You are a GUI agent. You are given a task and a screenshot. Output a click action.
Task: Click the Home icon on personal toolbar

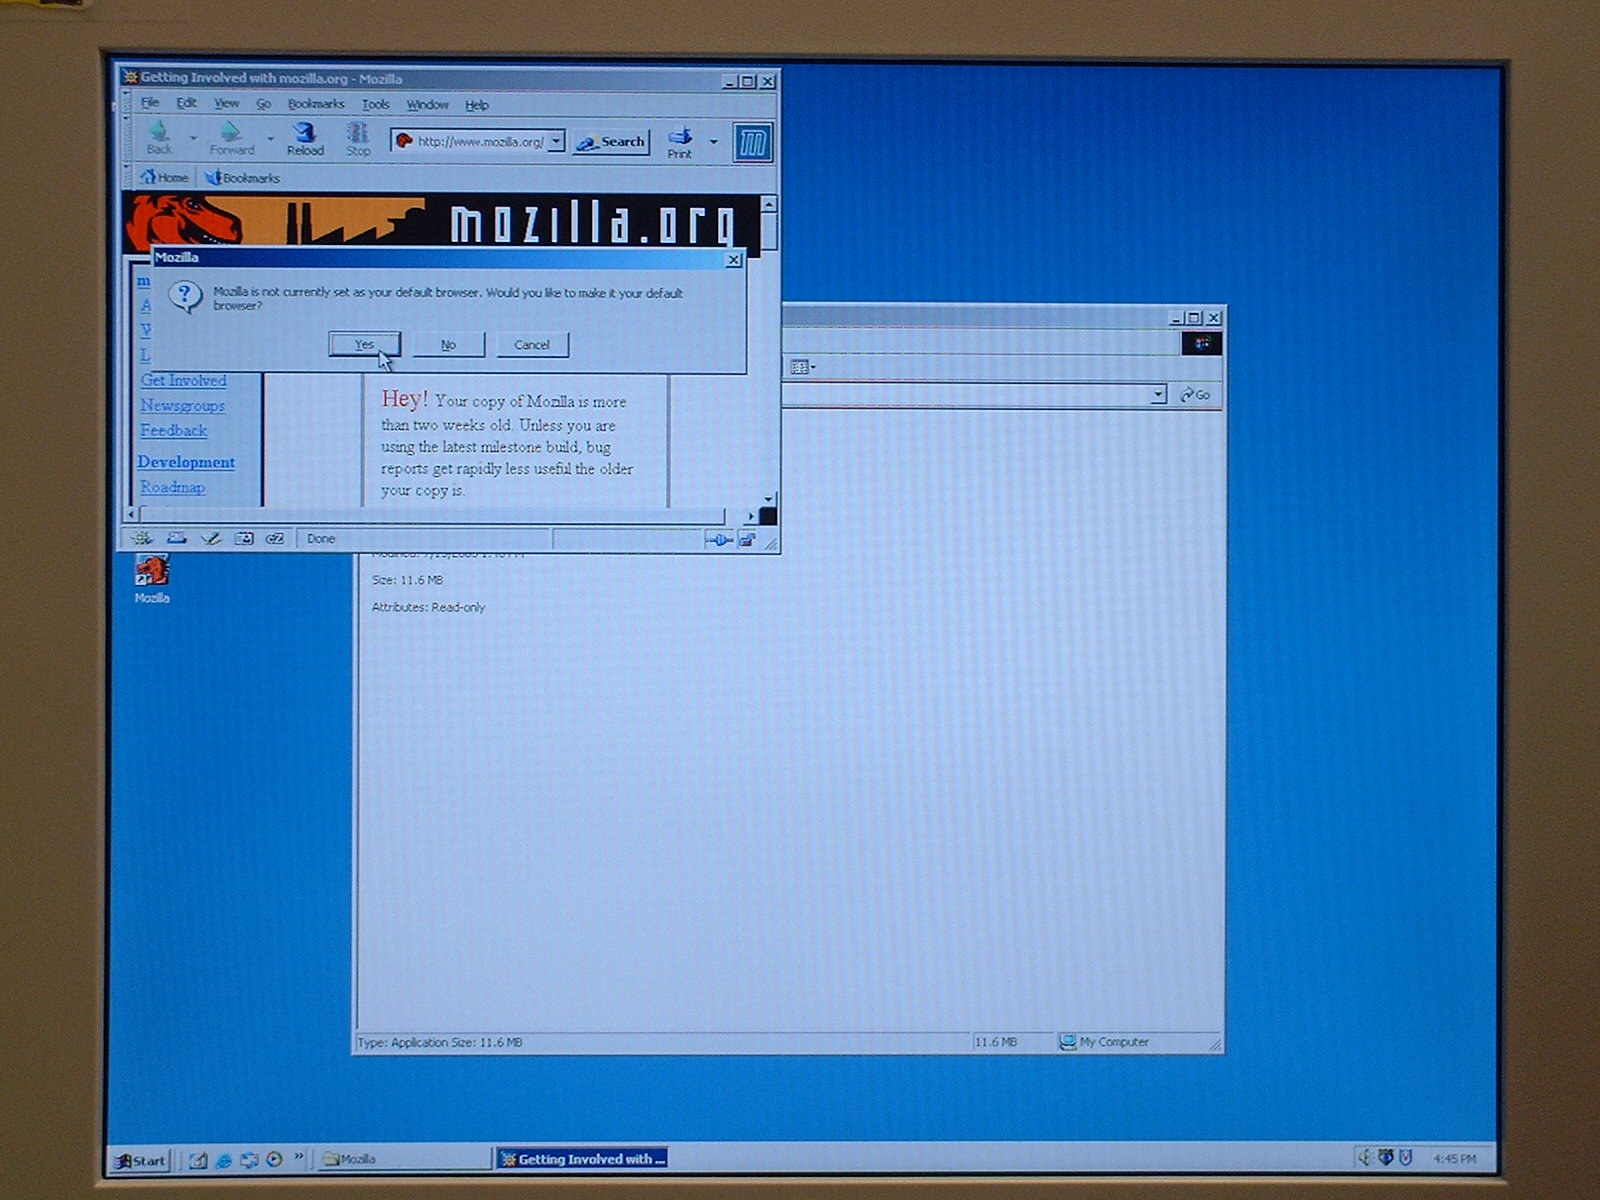click(x=164, y=178)
